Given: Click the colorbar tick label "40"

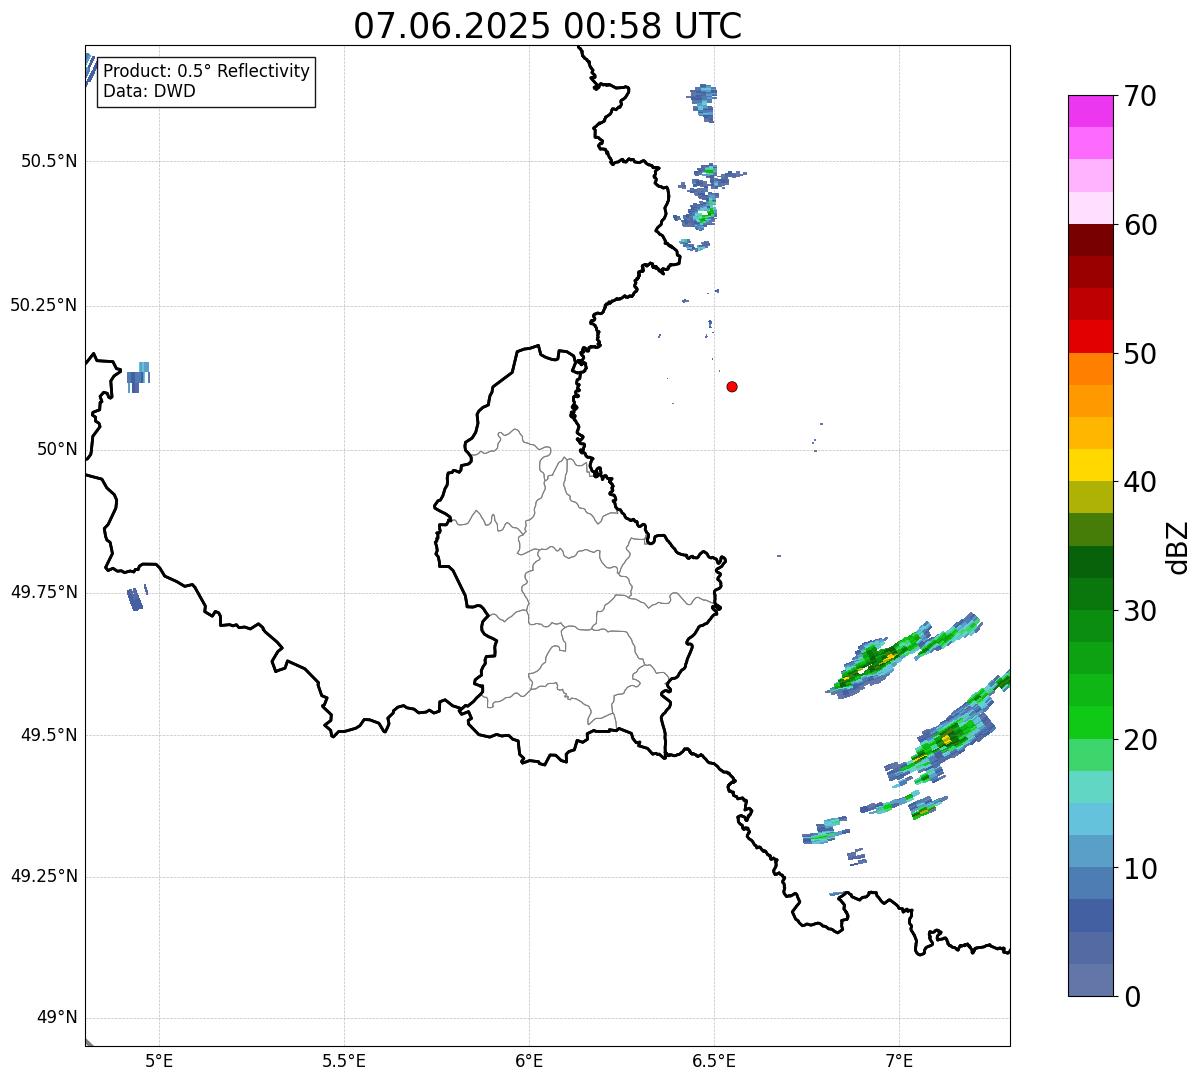Looking at the screenshot, I should [1139, 482].
